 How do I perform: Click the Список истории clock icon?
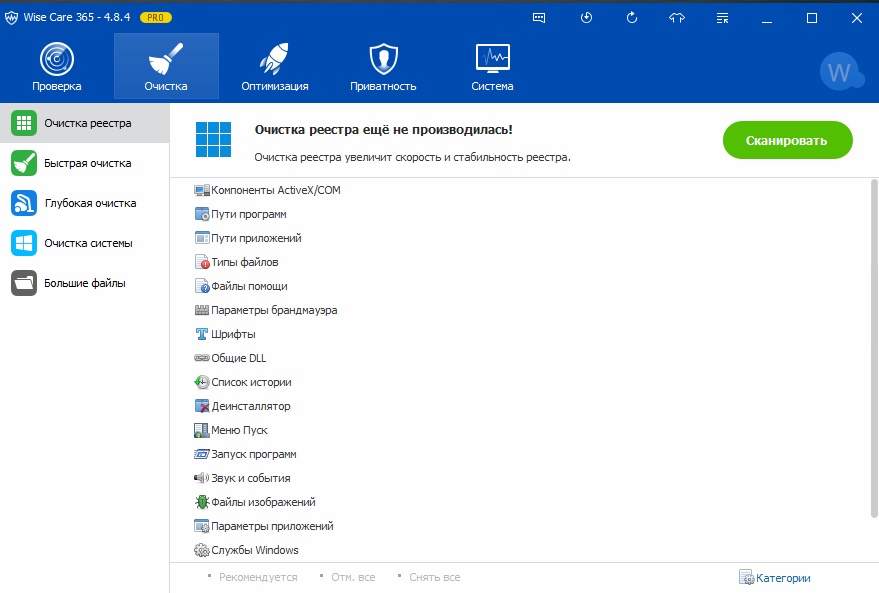(x=202, y=382)
